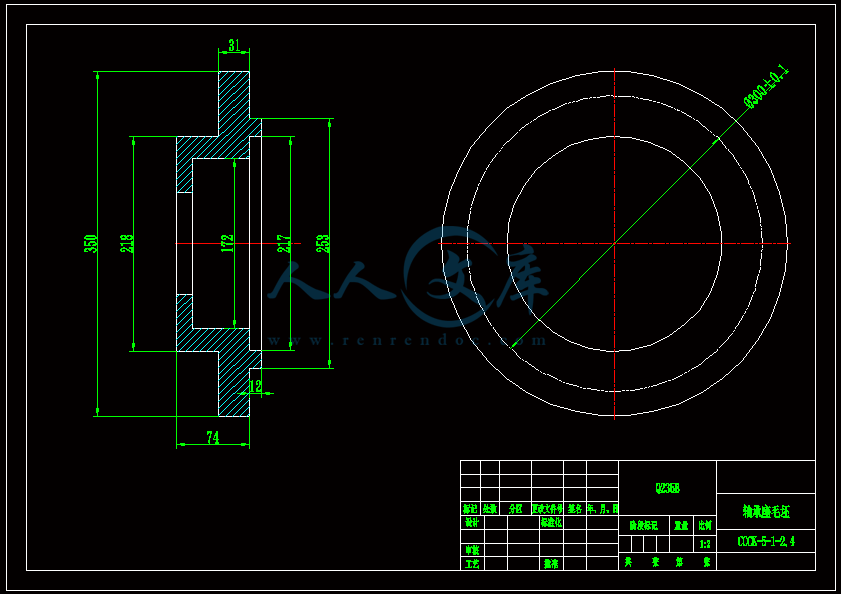Click the Q235B material label
Screen dimensions: 841x594
pos(667,488)
